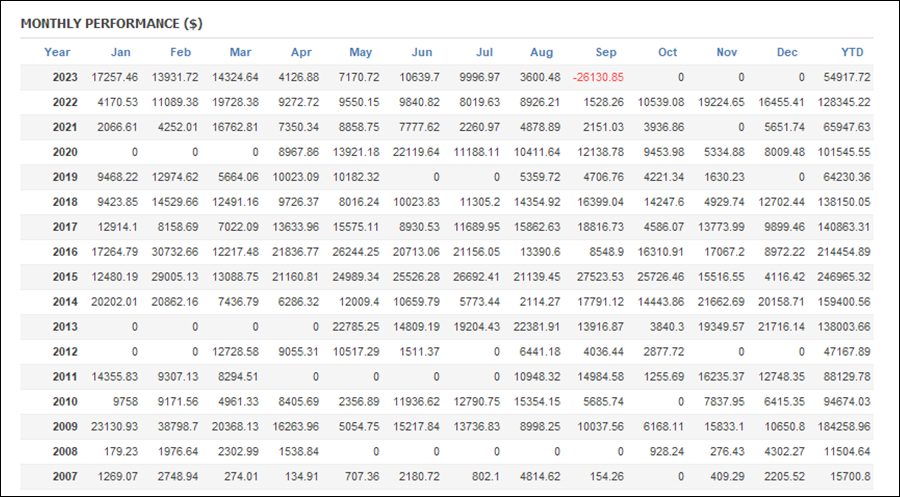
Task: Select the Dec column header
Action: pos(787,52)
